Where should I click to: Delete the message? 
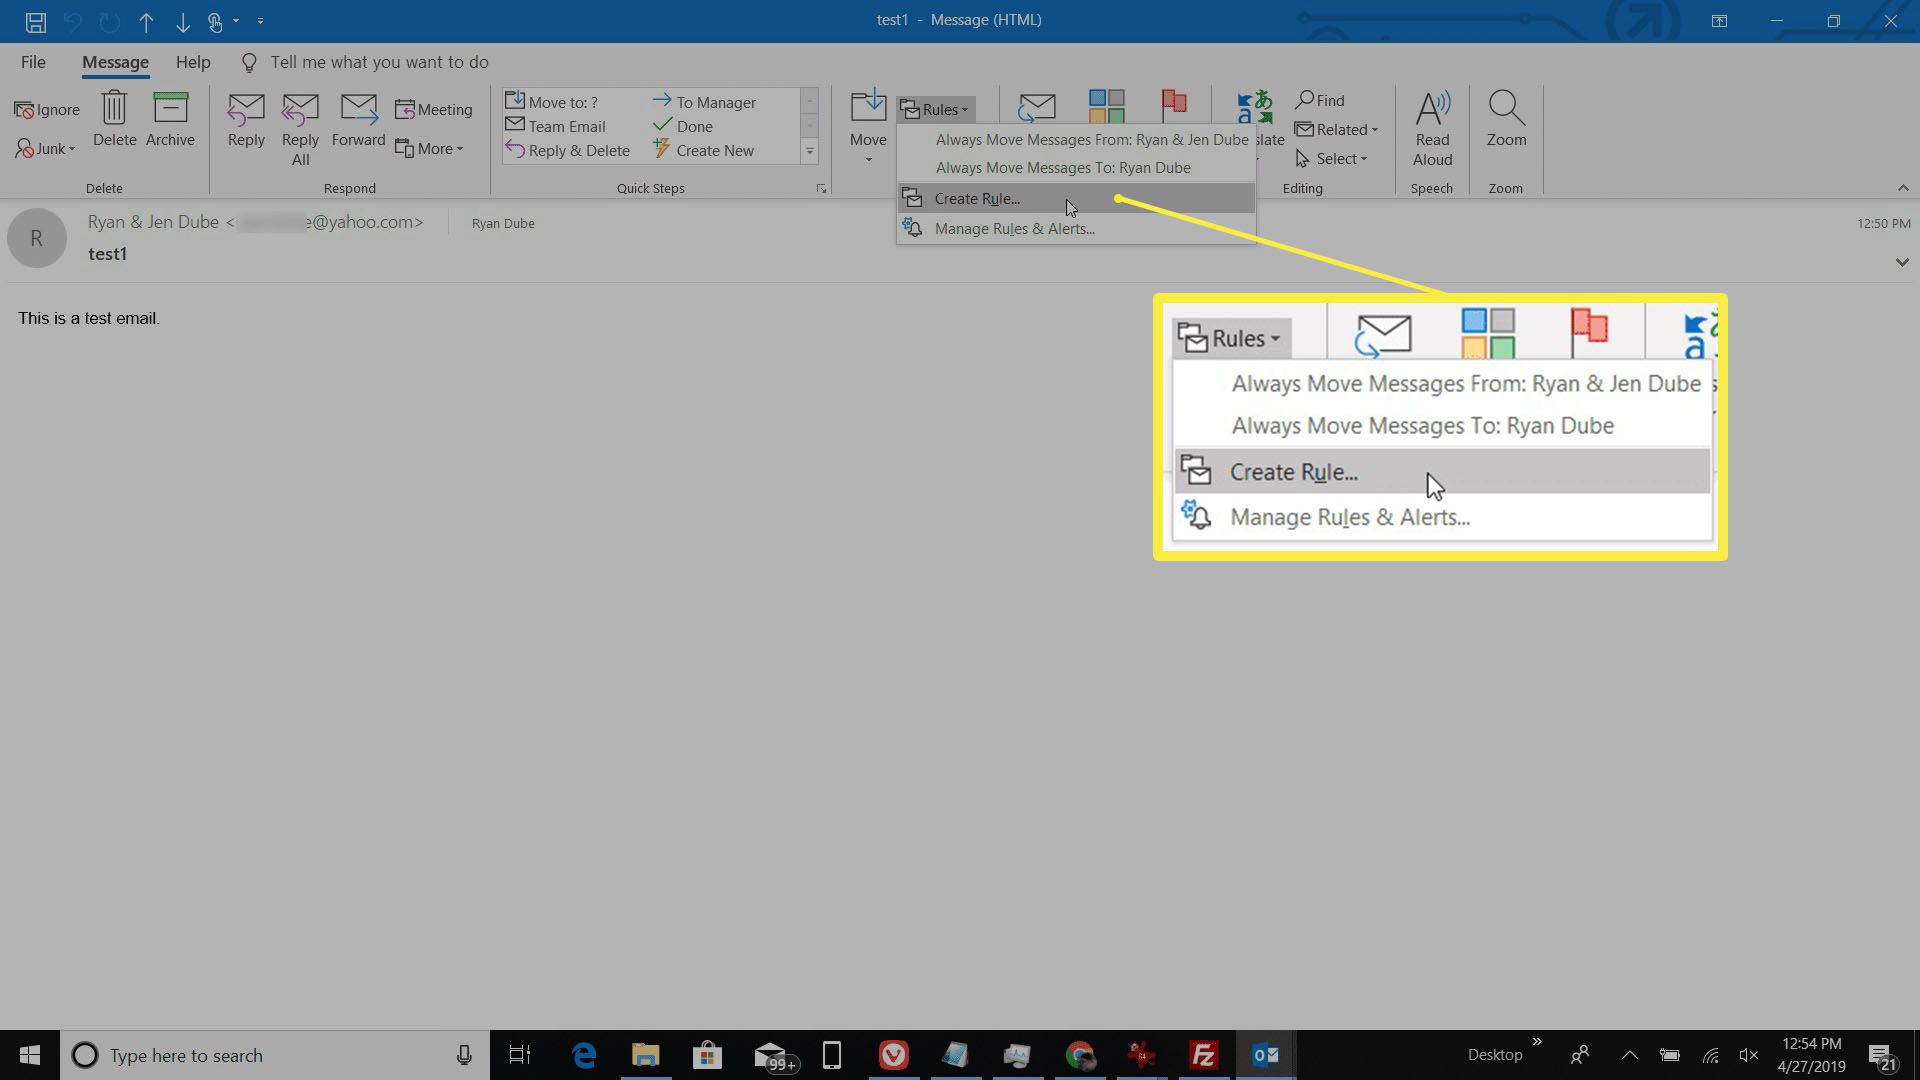pos(114,119)
